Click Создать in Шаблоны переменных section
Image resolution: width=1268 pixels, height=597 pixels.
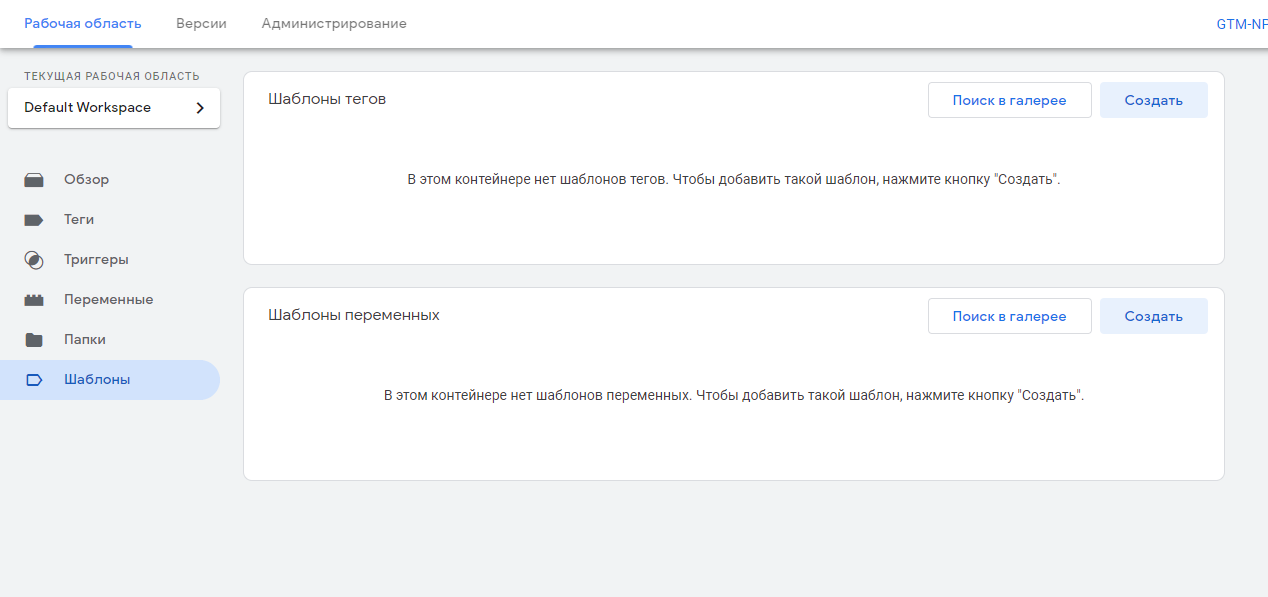pyautogui.click(x=1153, y=316)
